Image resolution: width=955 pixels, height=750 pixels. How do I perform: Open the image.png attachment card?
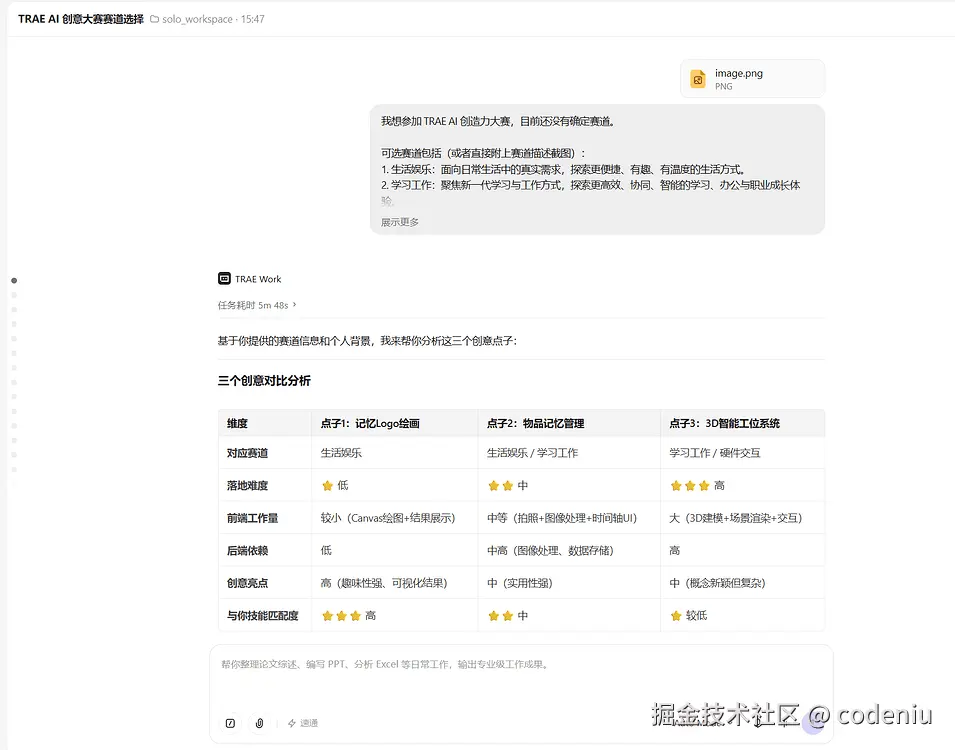[x=752, y=79]
